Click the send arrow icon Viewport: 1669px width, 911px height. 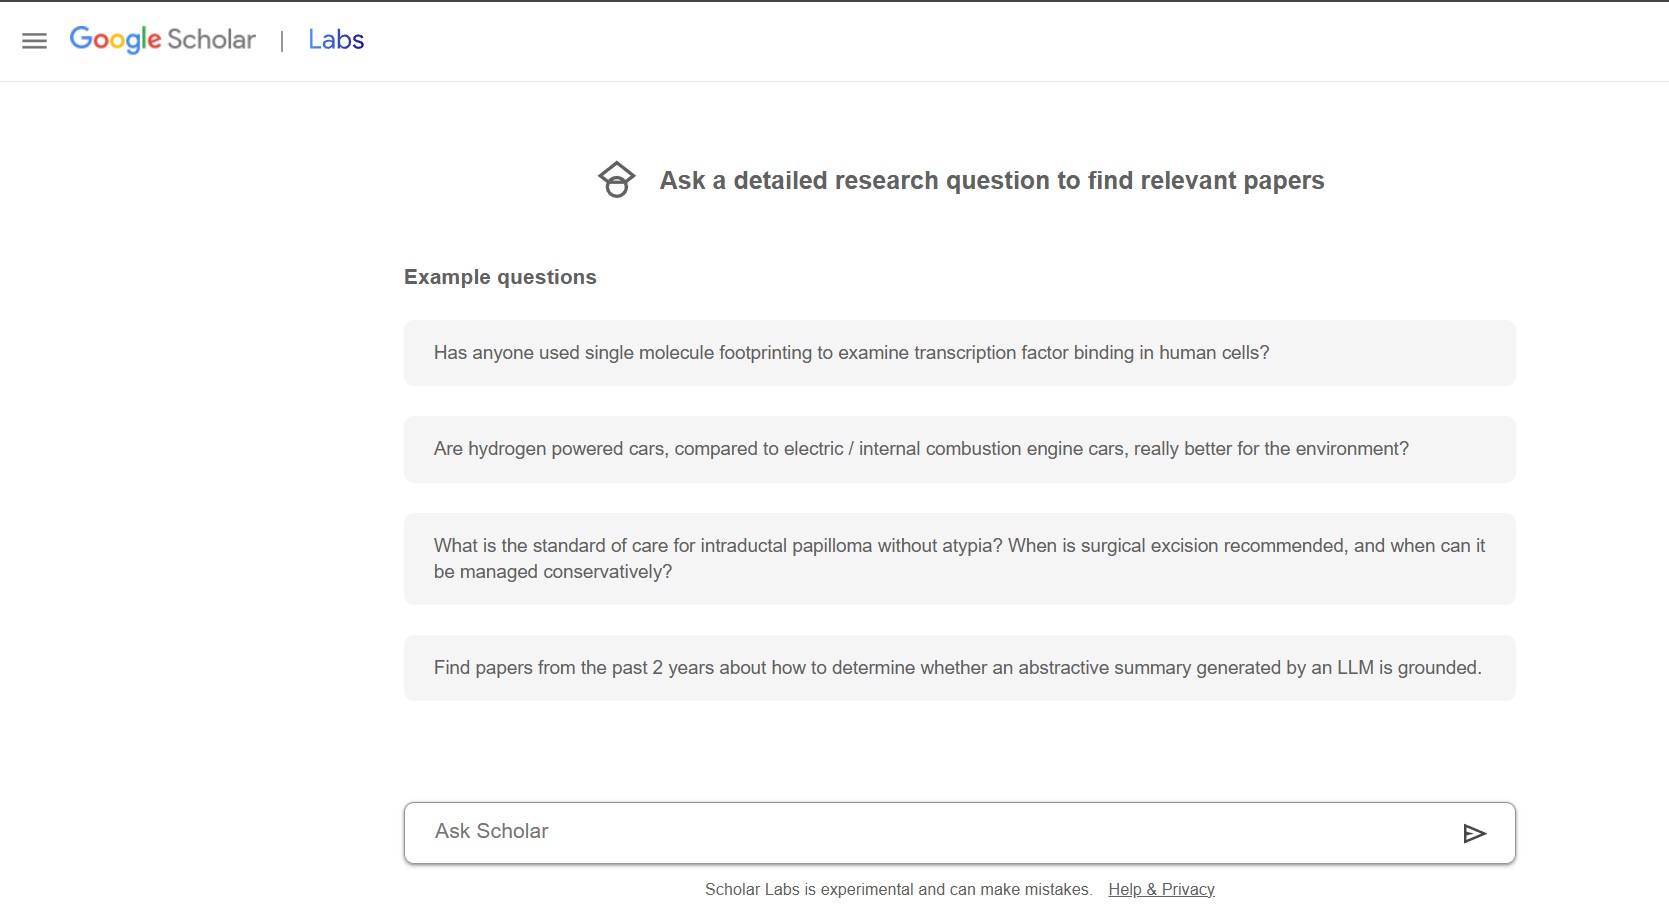tap(1474, 833)
